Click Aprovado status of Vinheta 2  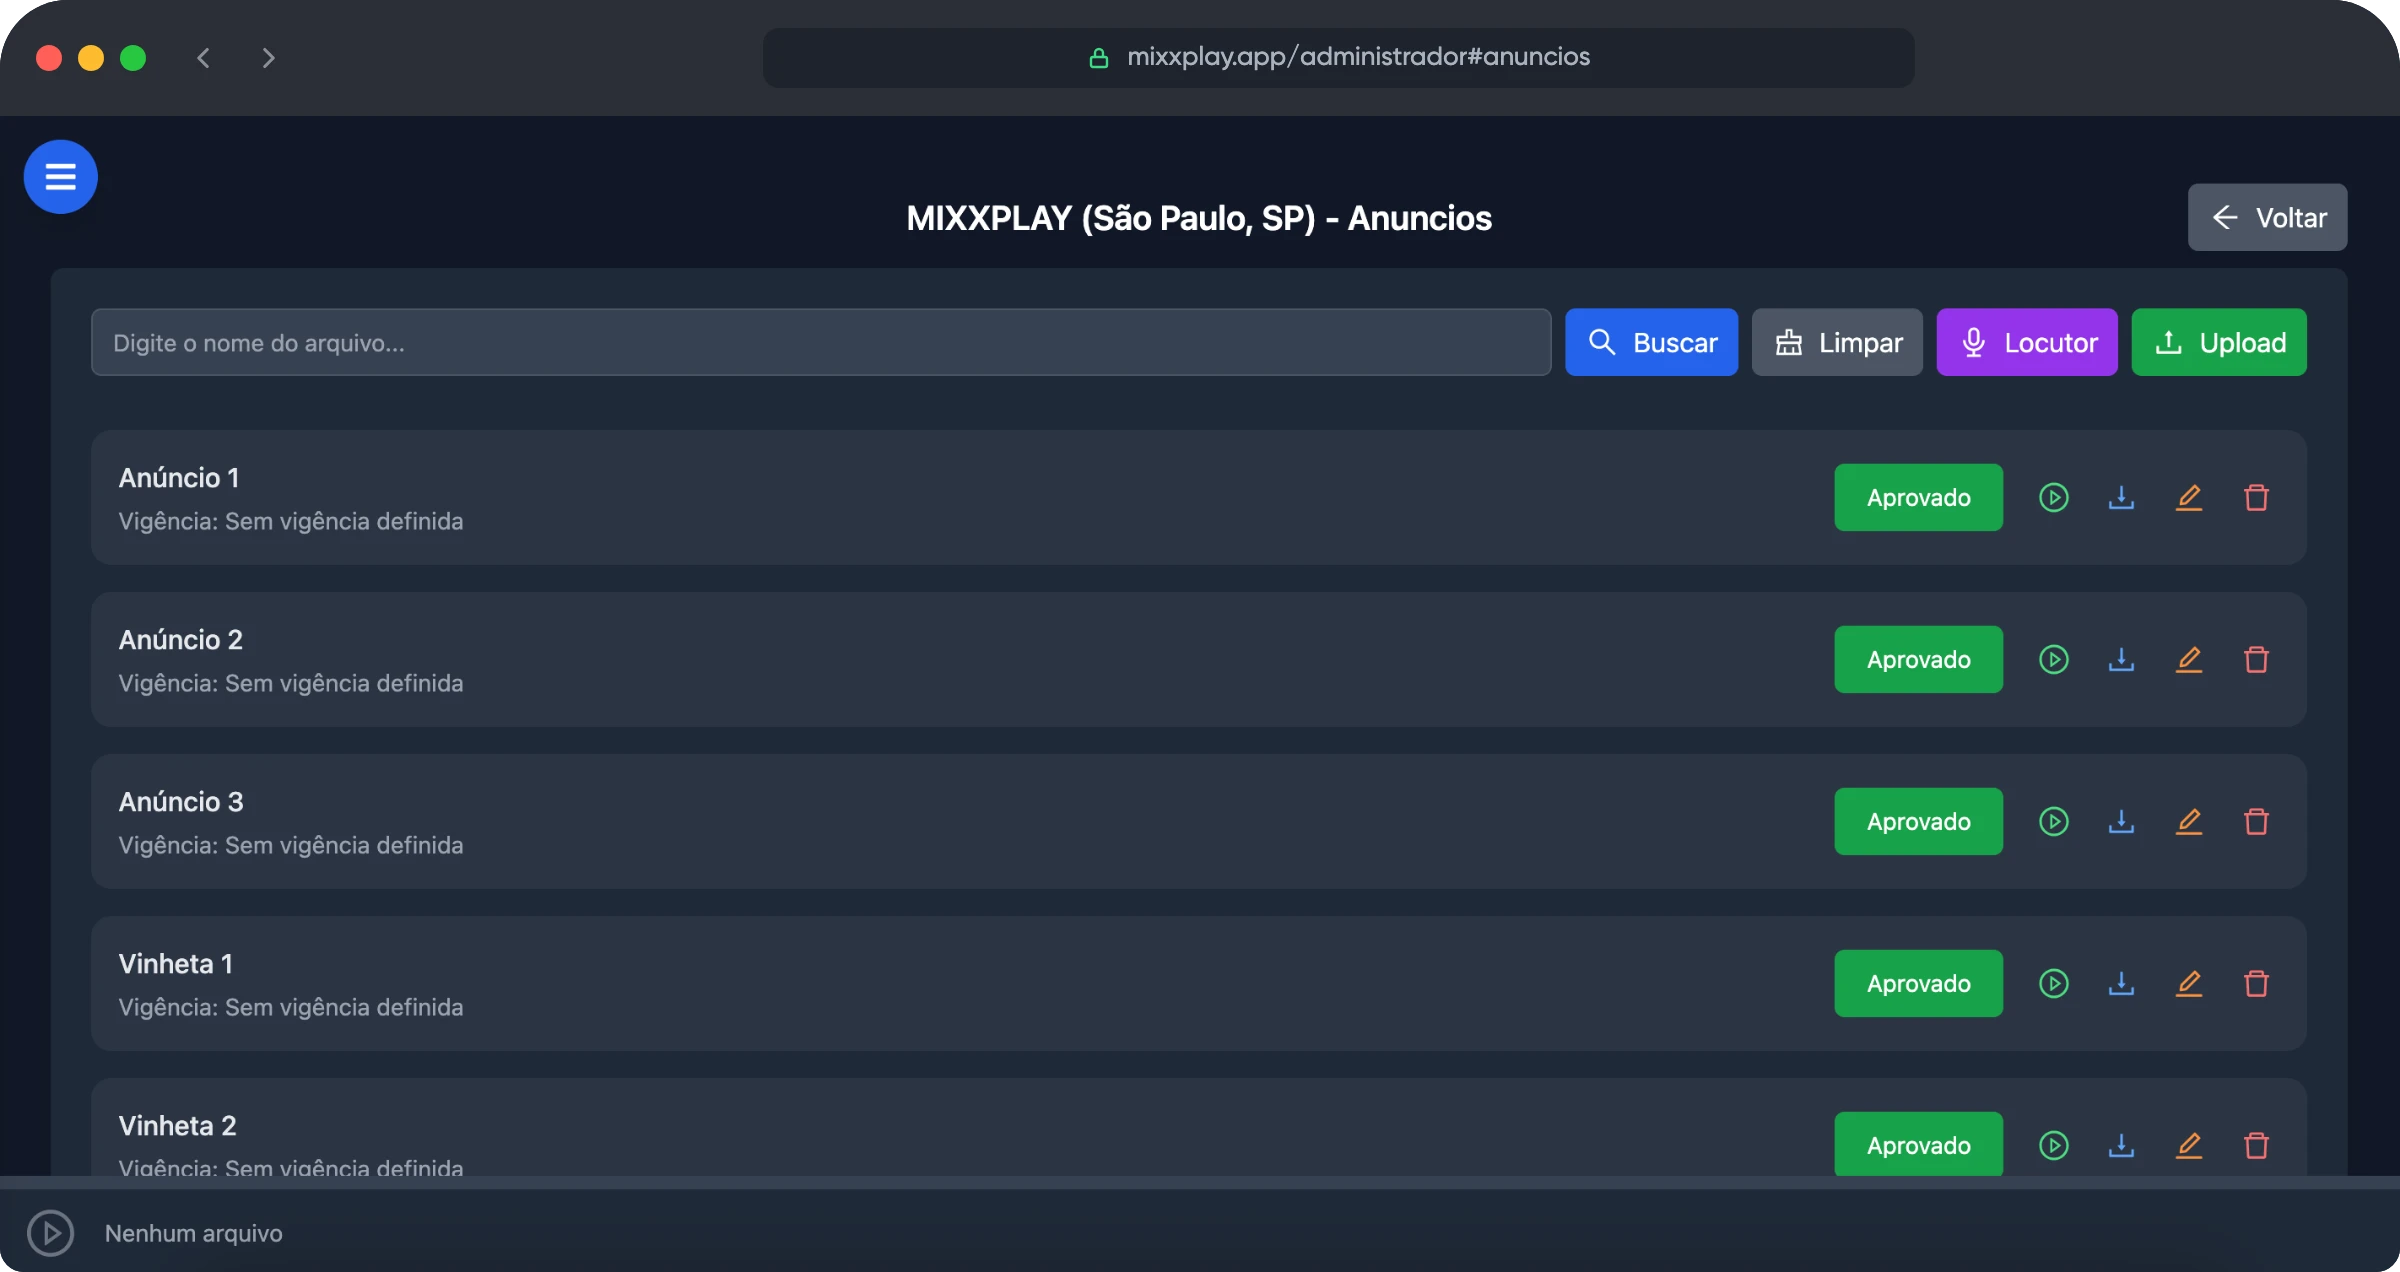coord(1918,1145)
